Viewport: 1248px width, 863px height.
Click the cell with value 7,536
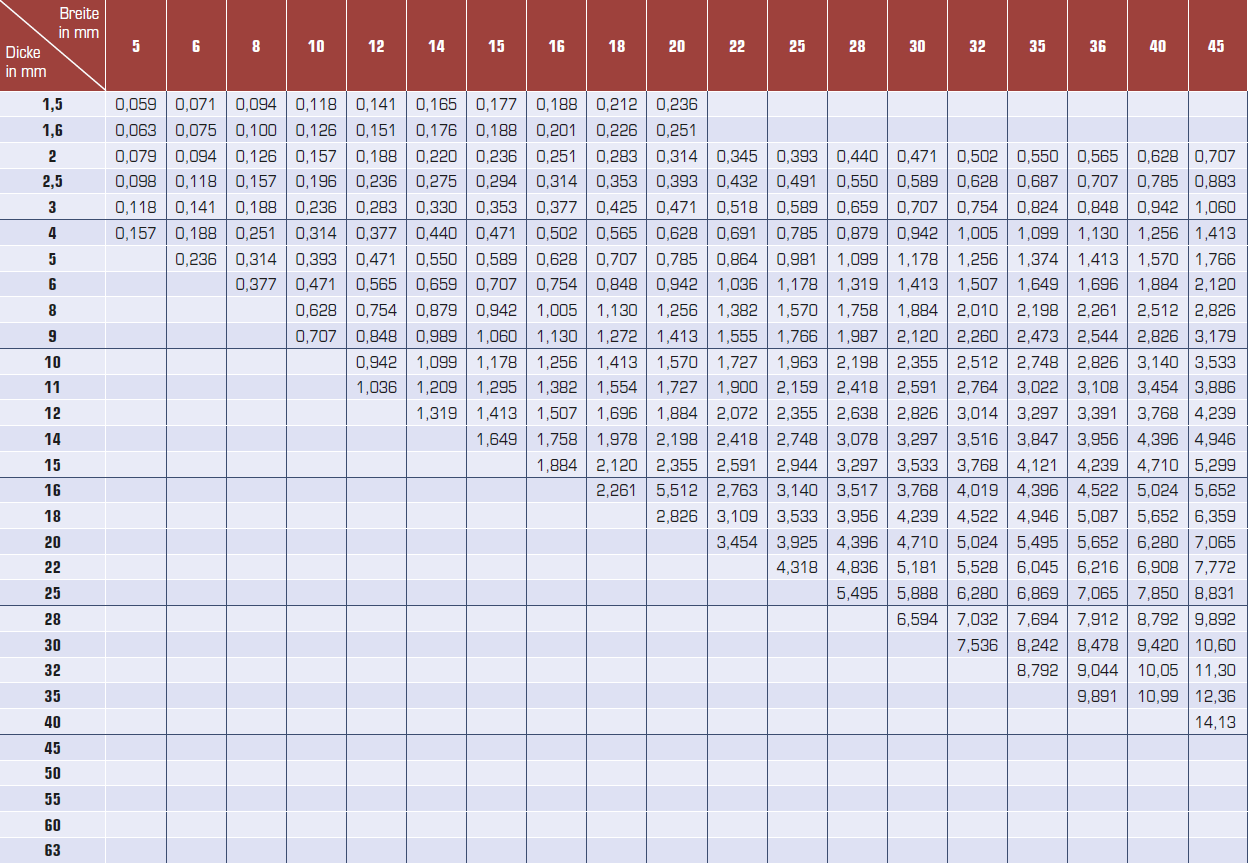point(977,645)
